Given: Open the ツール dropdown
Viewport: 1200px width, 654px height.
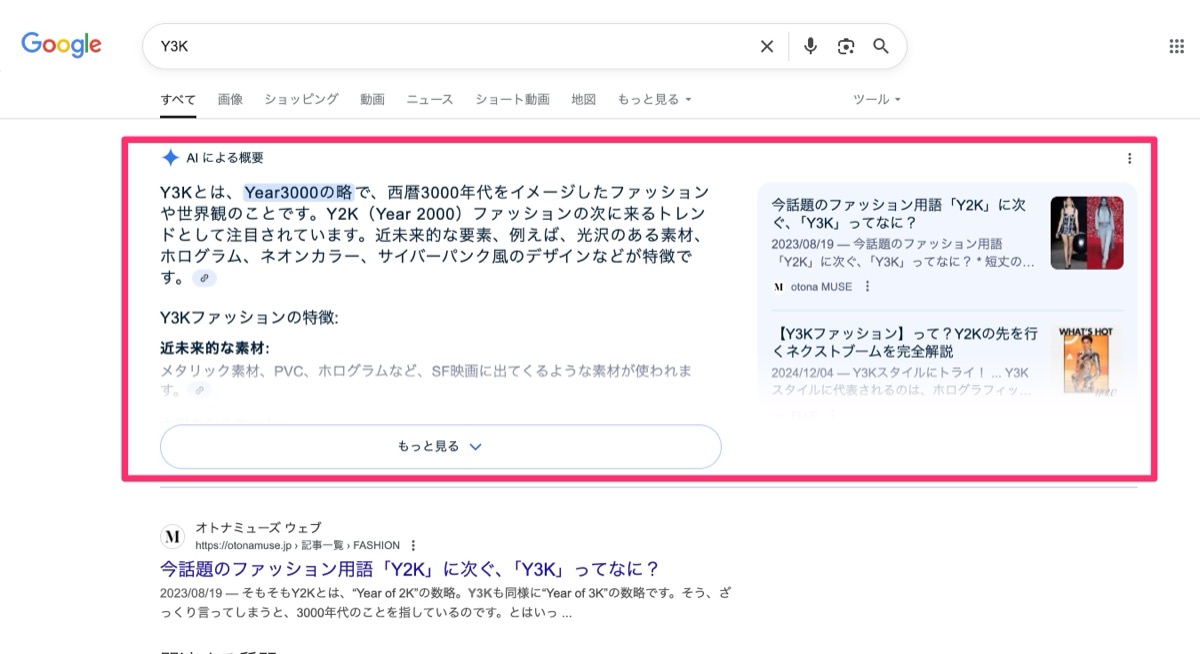Looking at the screenshot, I should tap(876, 99).
